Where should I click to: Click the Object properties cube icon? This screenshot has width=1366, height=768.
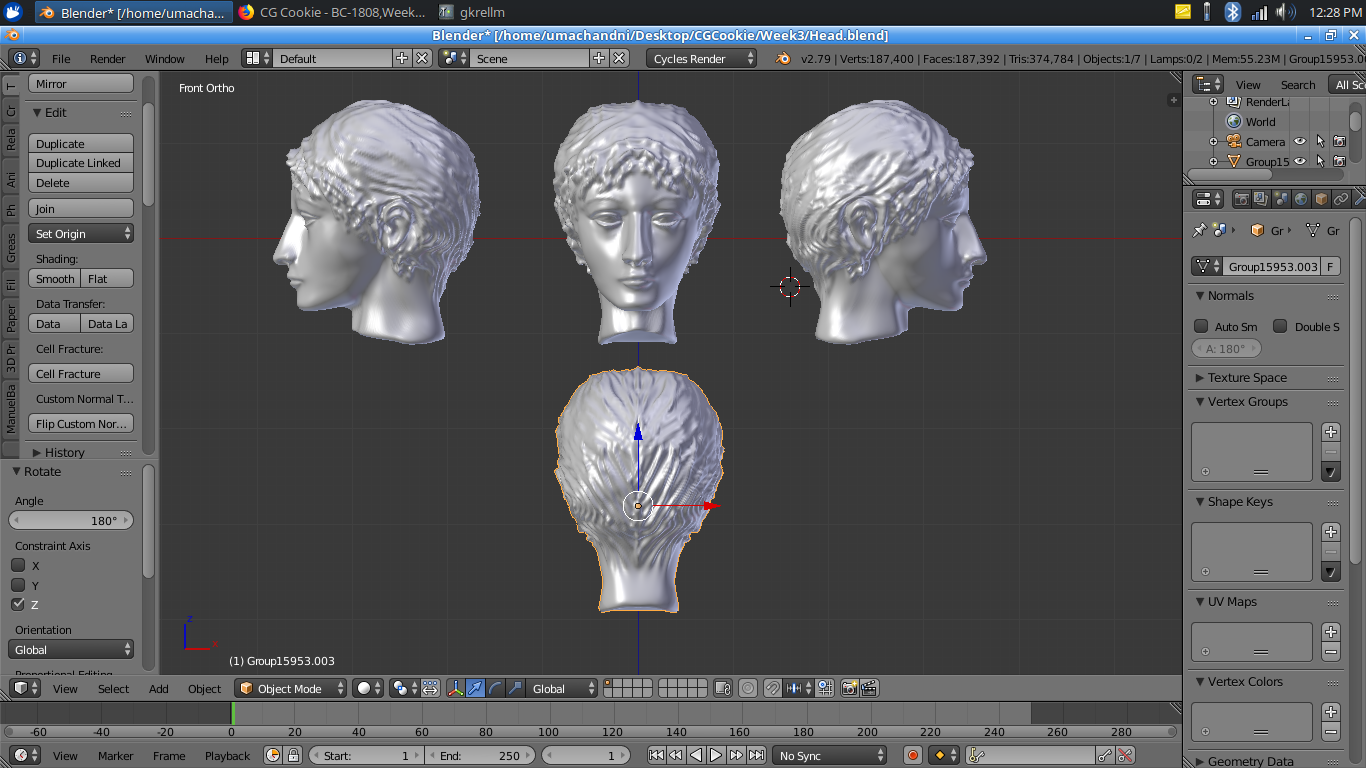1321,199
